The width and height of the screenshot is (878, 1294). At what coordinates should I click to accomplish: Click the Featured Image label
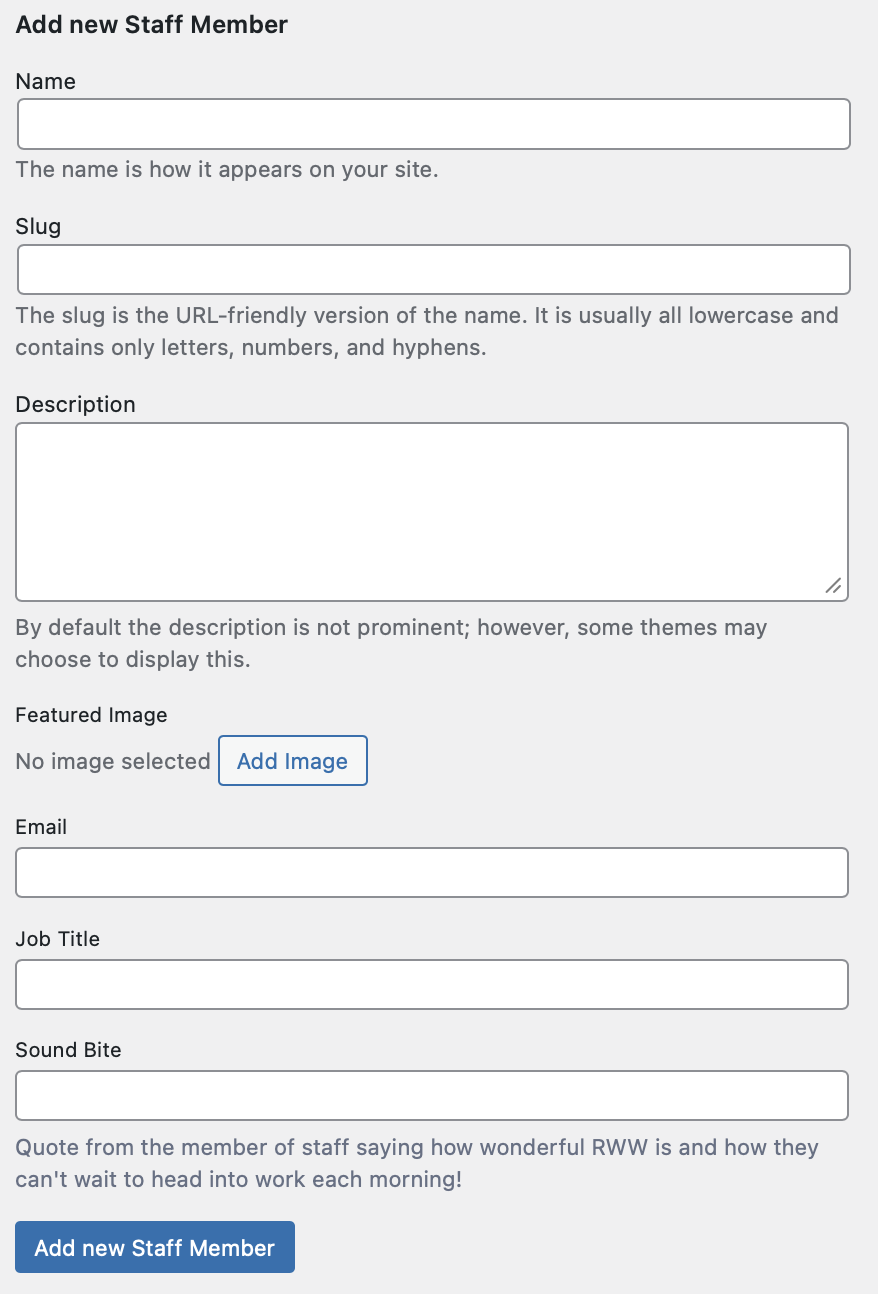tap(92, 715)
